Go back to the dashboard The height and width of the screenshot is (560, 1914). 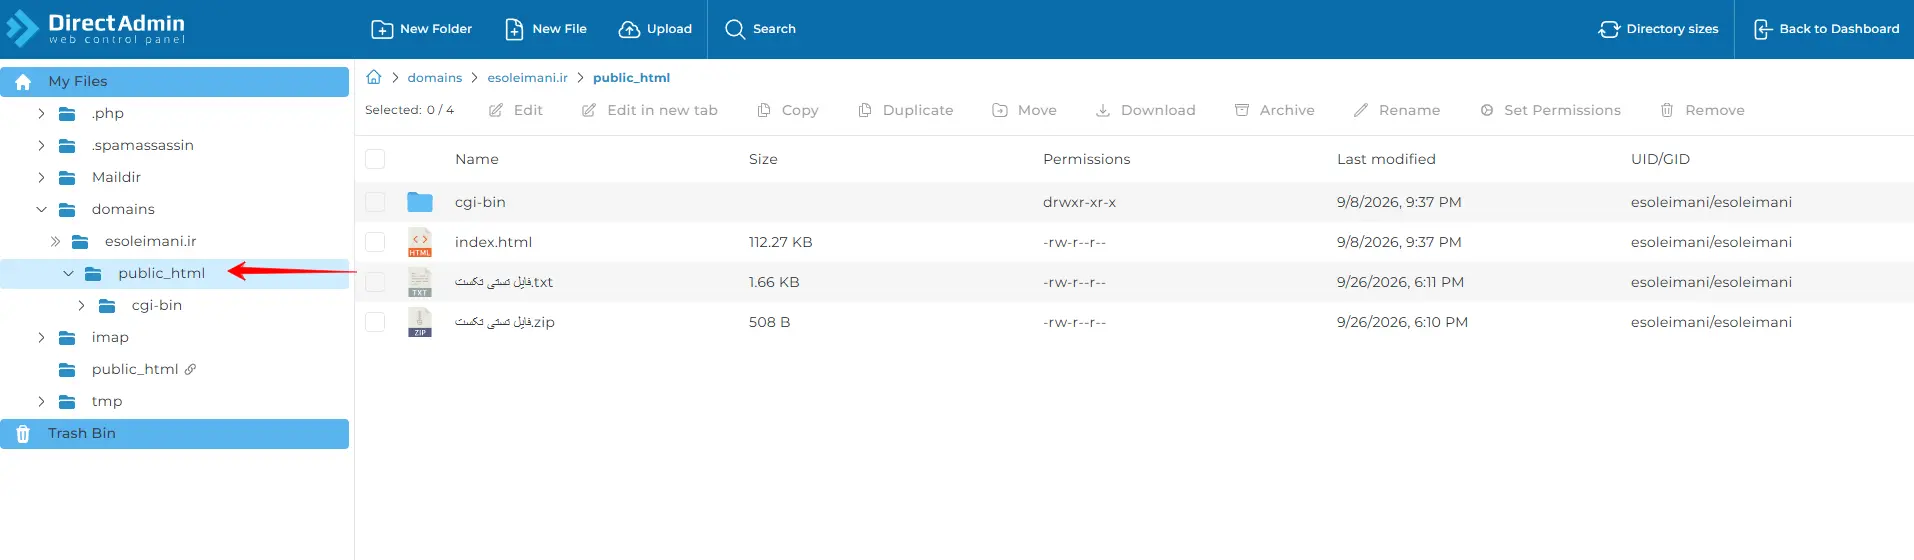click(x=1827, y=29)
